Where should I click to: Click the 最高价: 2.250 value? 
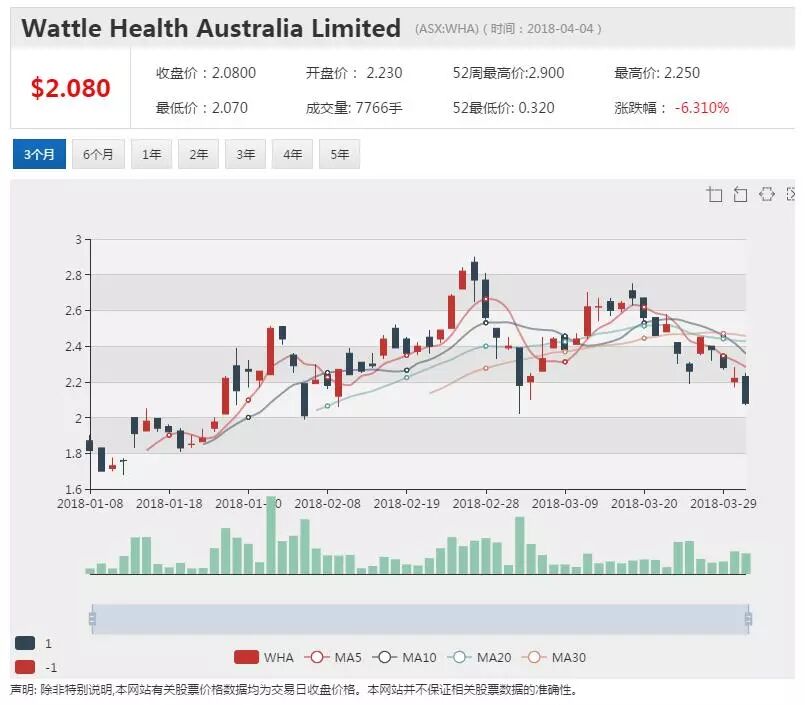tap(657, 73)
